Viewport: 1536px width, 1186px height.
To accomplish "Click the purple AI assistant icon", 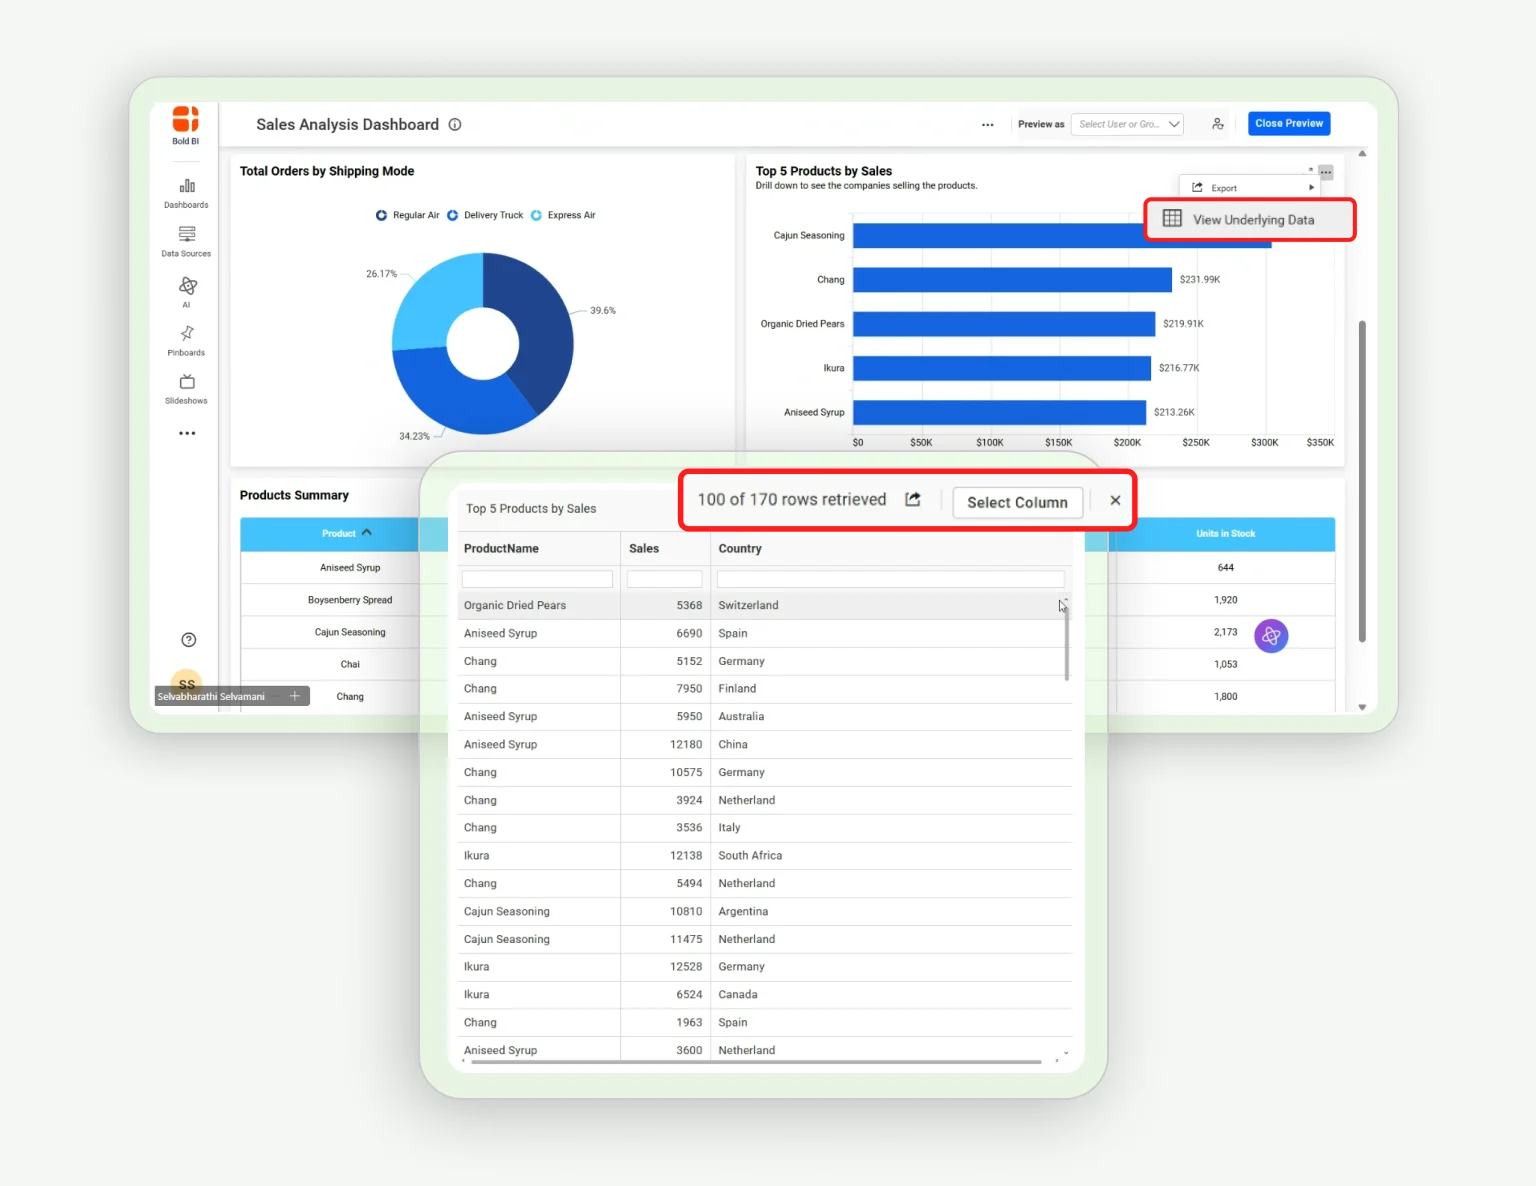I will 1271,635.
